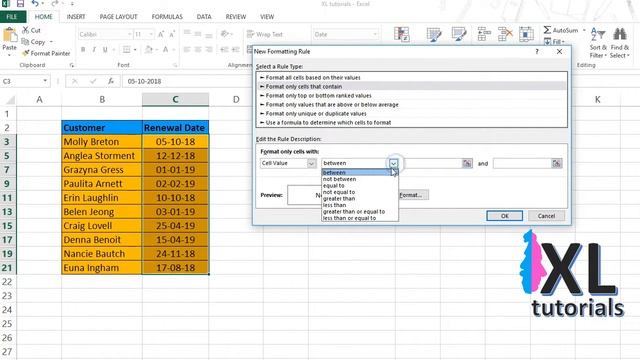Click the Decrease Font Size icon

pos(172,34)
